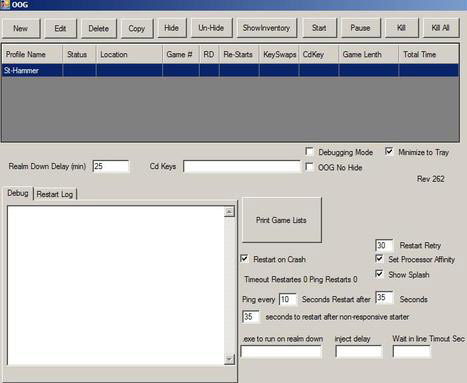467x383 pixels.
Task: Click the RD column header
Action: point(209,54)
